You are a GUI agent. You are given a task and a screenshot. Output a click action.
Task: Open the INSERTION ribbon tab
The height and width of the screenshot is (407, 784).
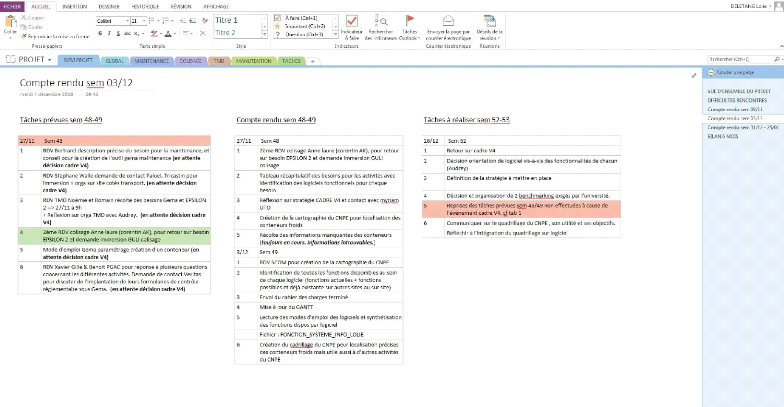pos(75,5)
